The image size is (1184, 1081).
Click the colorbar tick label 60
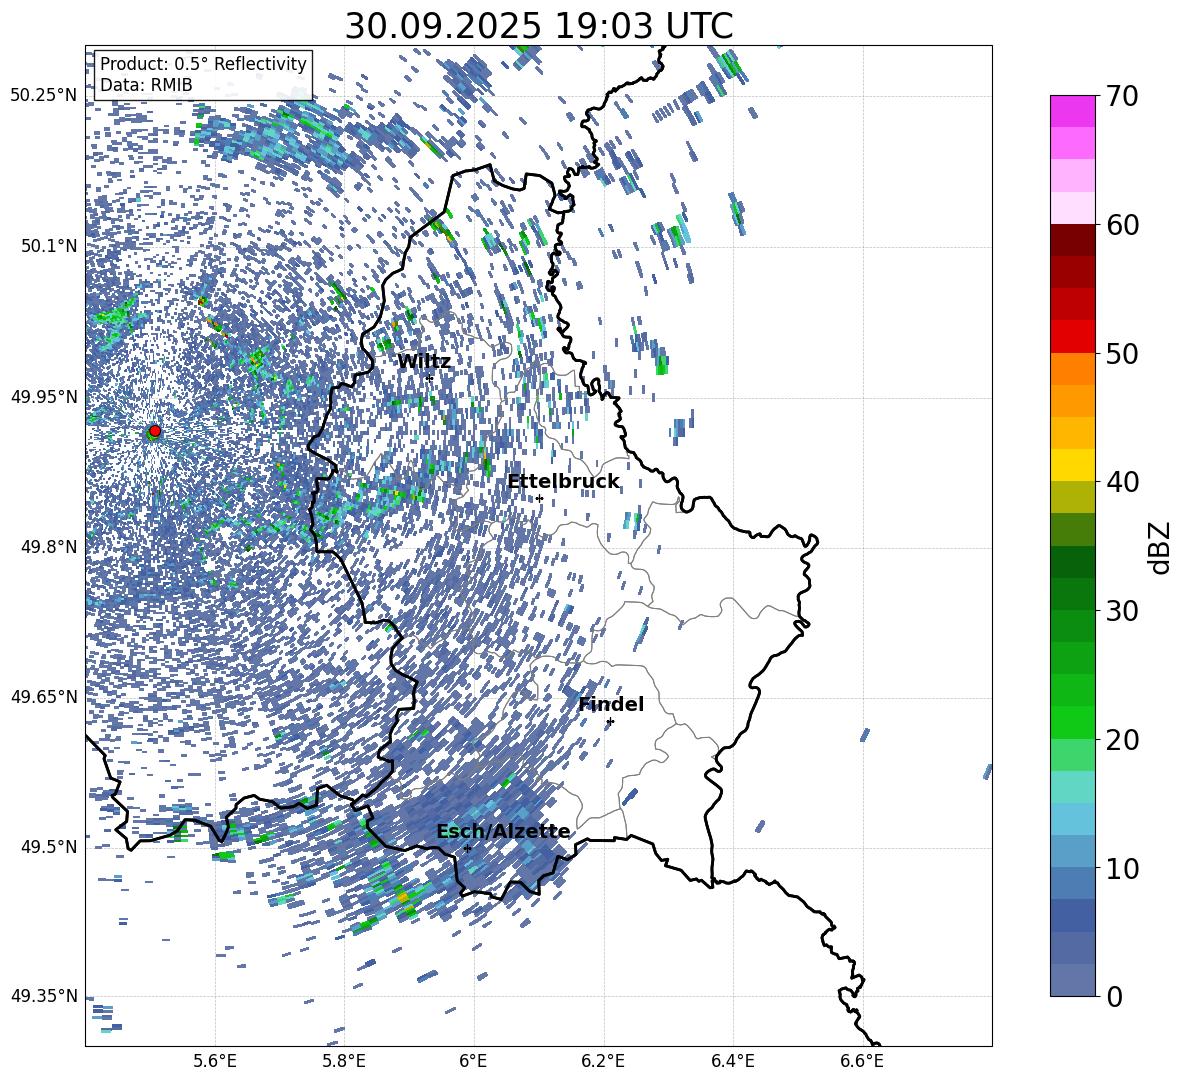coord(1122,225)
